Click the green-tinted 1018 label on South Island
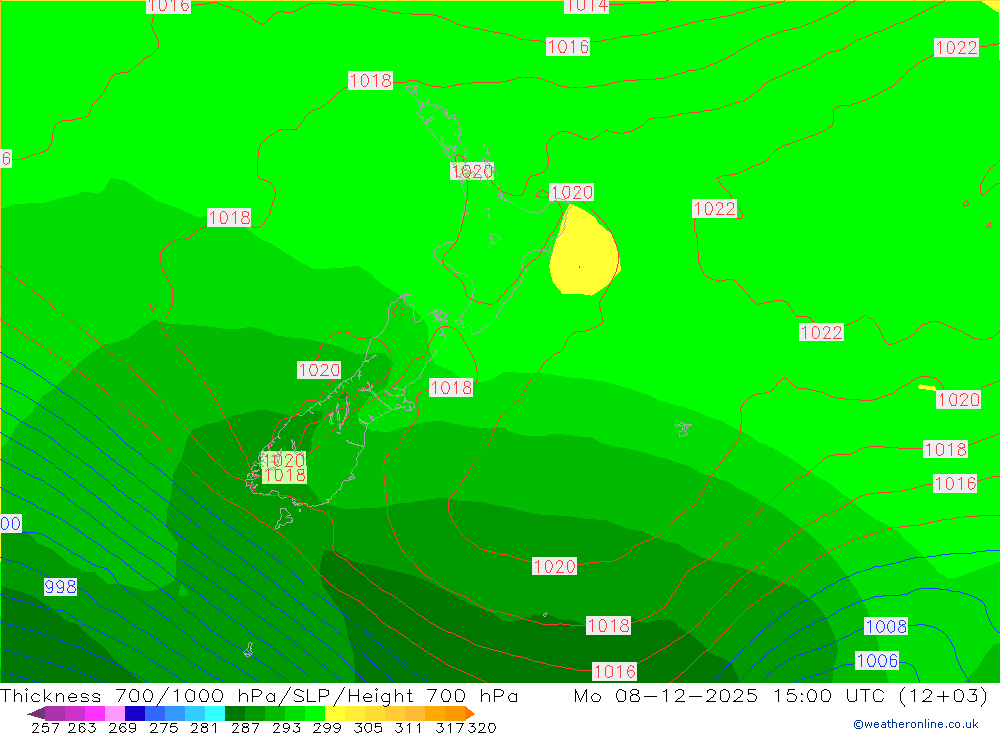The height and width of the screenshot is (733, 1000). 285,475
